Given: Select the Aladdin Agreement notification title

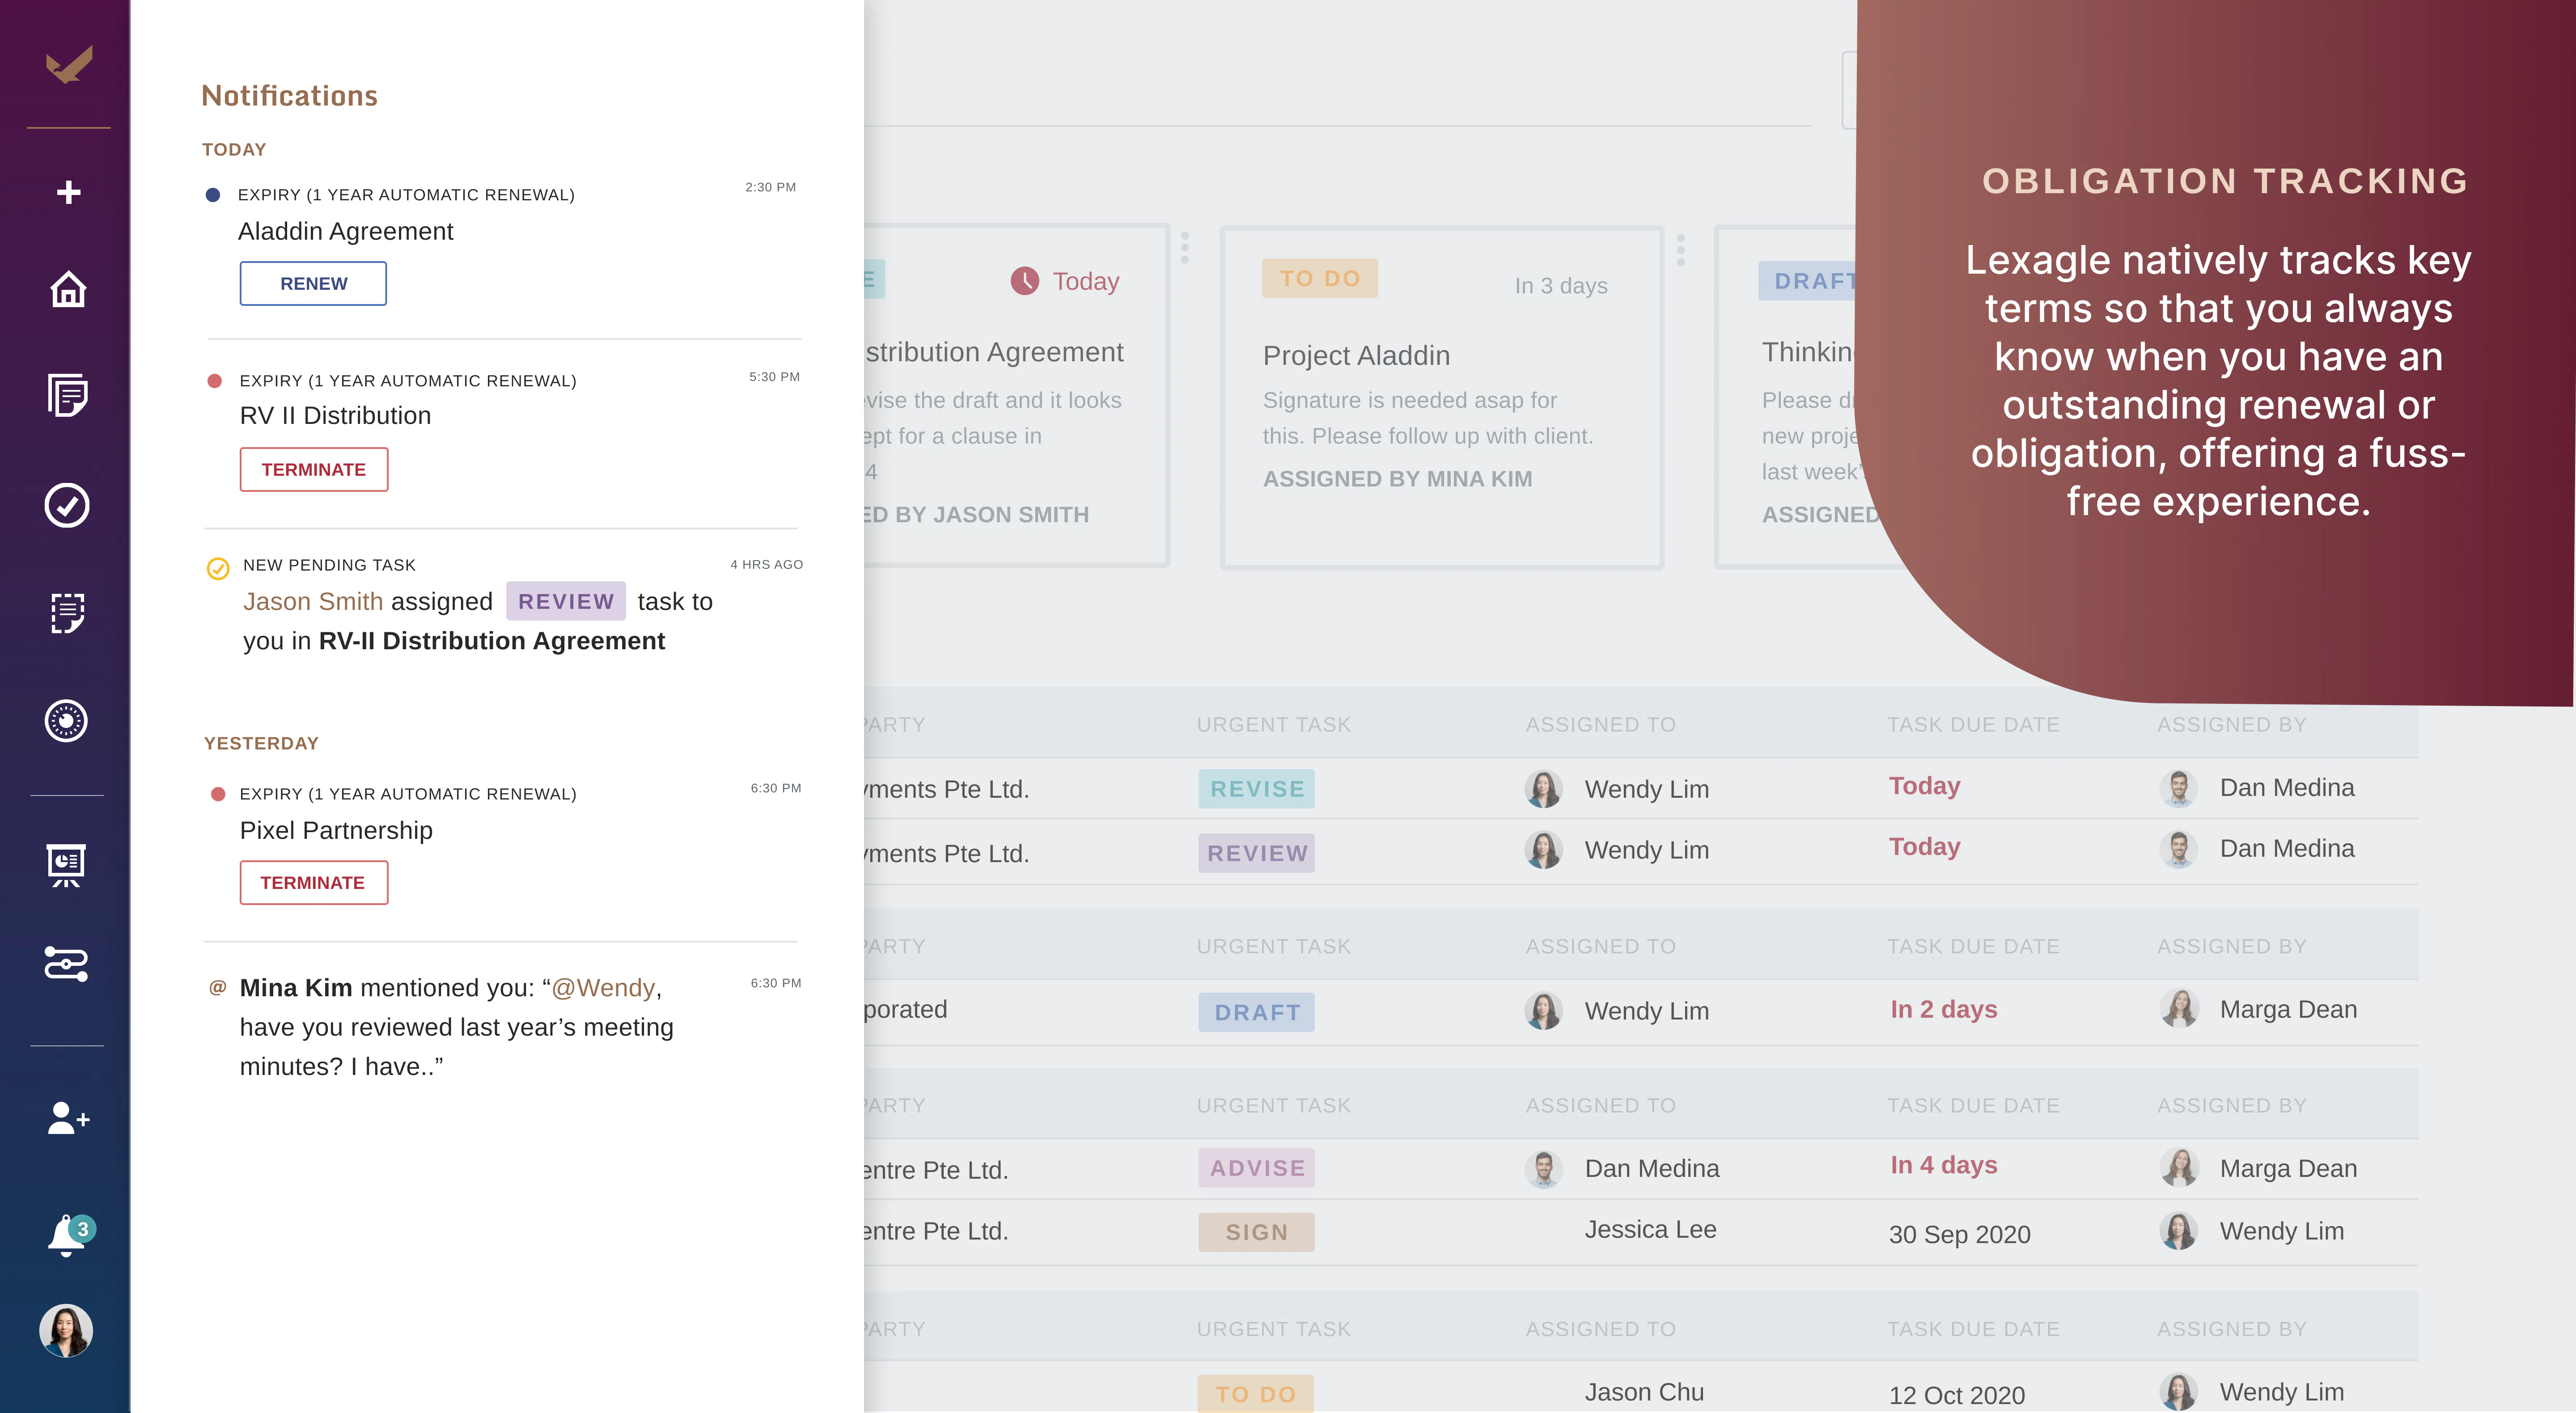Looking at the screenshot, I should click(346, 231).
